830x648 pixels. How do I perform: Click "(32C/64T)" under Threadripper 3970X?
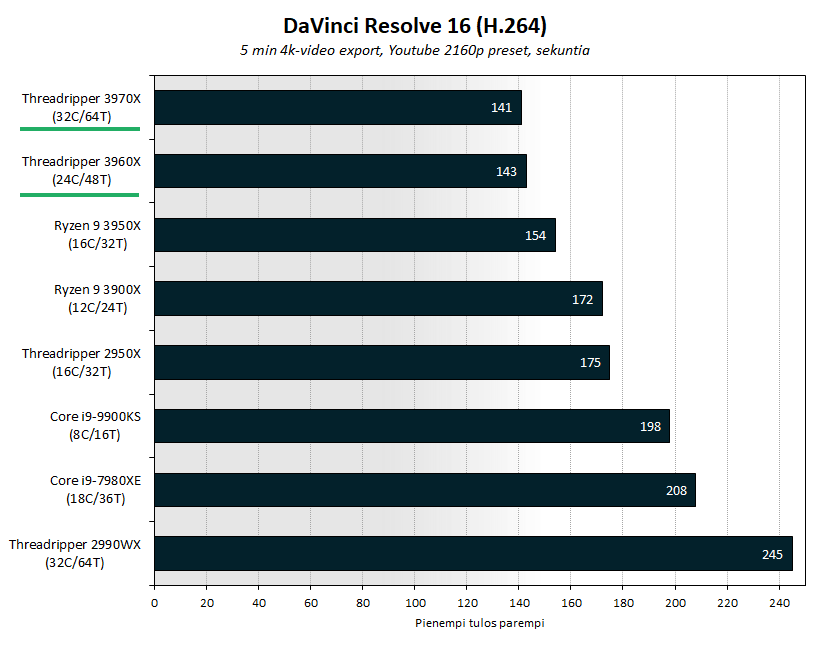coord(82,116)
